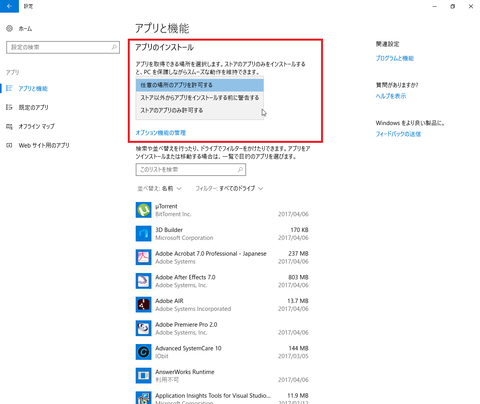Image resolution: width=480 pixels, height=404 pixels.
Task: Select the Adobe AIR entry name
Action: pos(169,301)
